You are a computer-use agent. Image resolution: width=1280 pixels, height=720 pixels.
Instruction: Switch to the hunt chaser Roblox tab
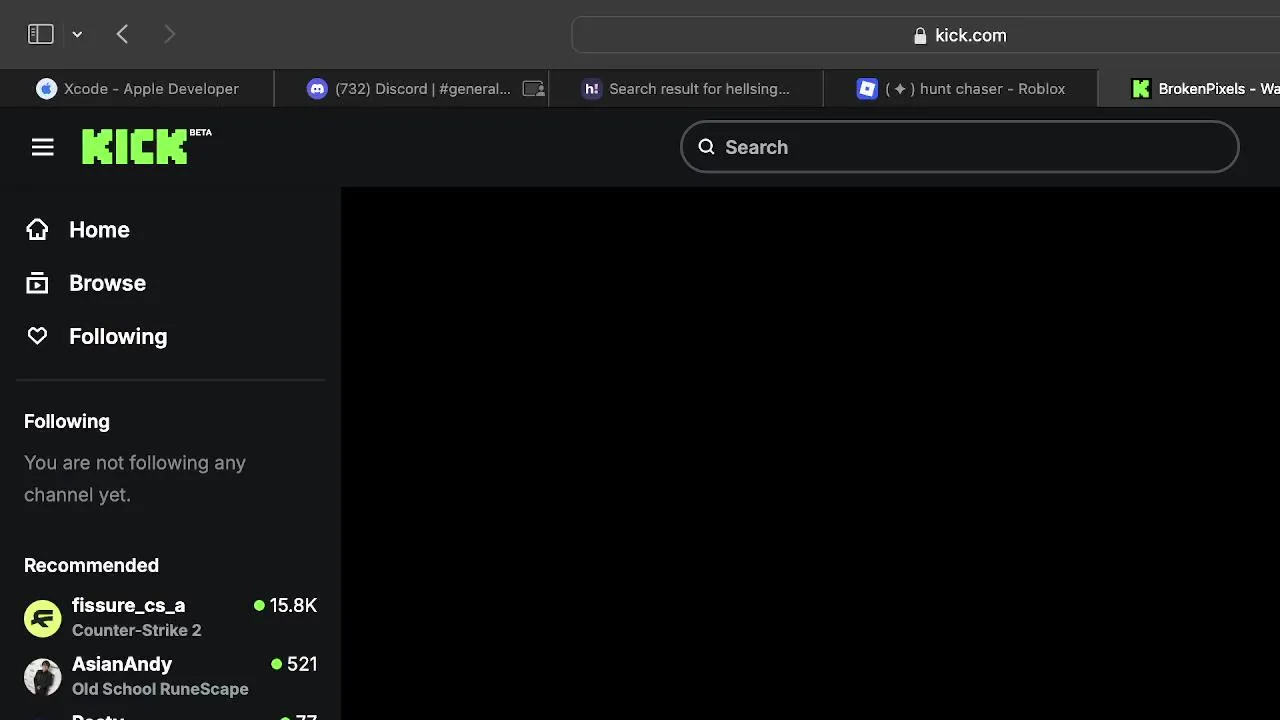tap(960, 88)
